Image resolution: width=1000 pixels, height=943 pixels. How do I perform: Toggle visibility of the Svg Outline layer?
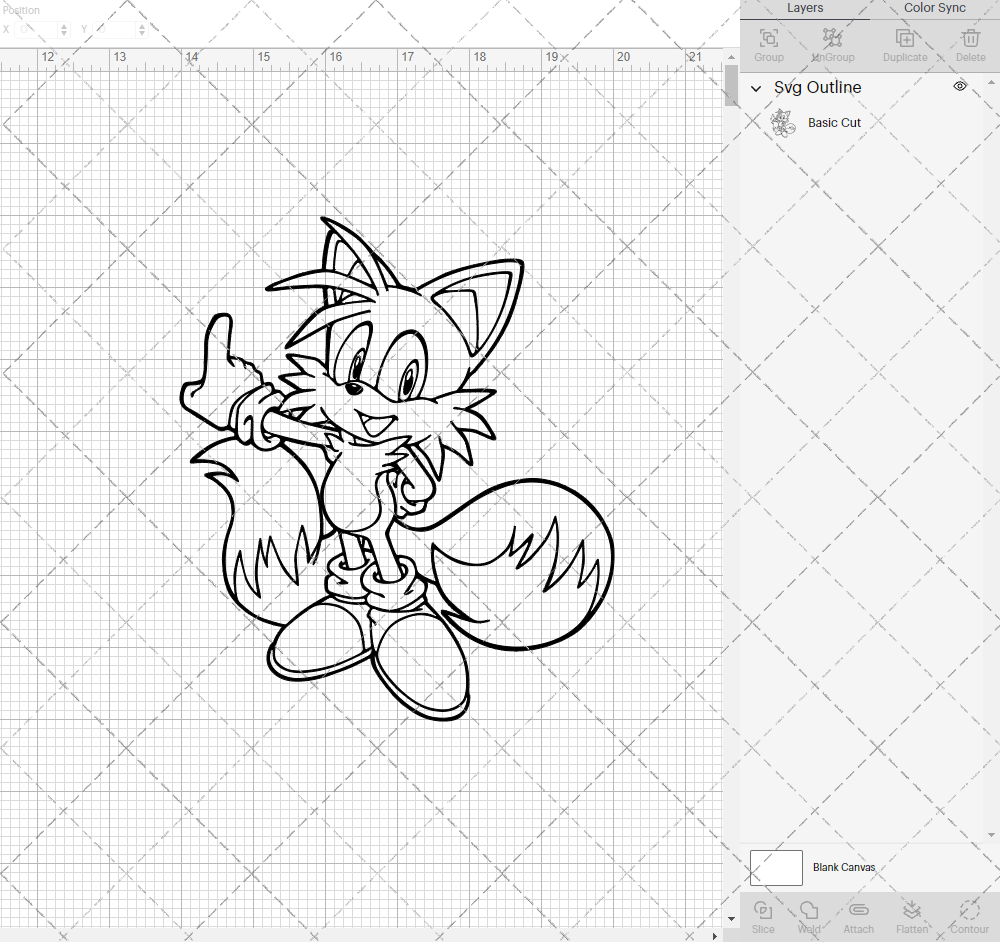click(x=959, y=86)
